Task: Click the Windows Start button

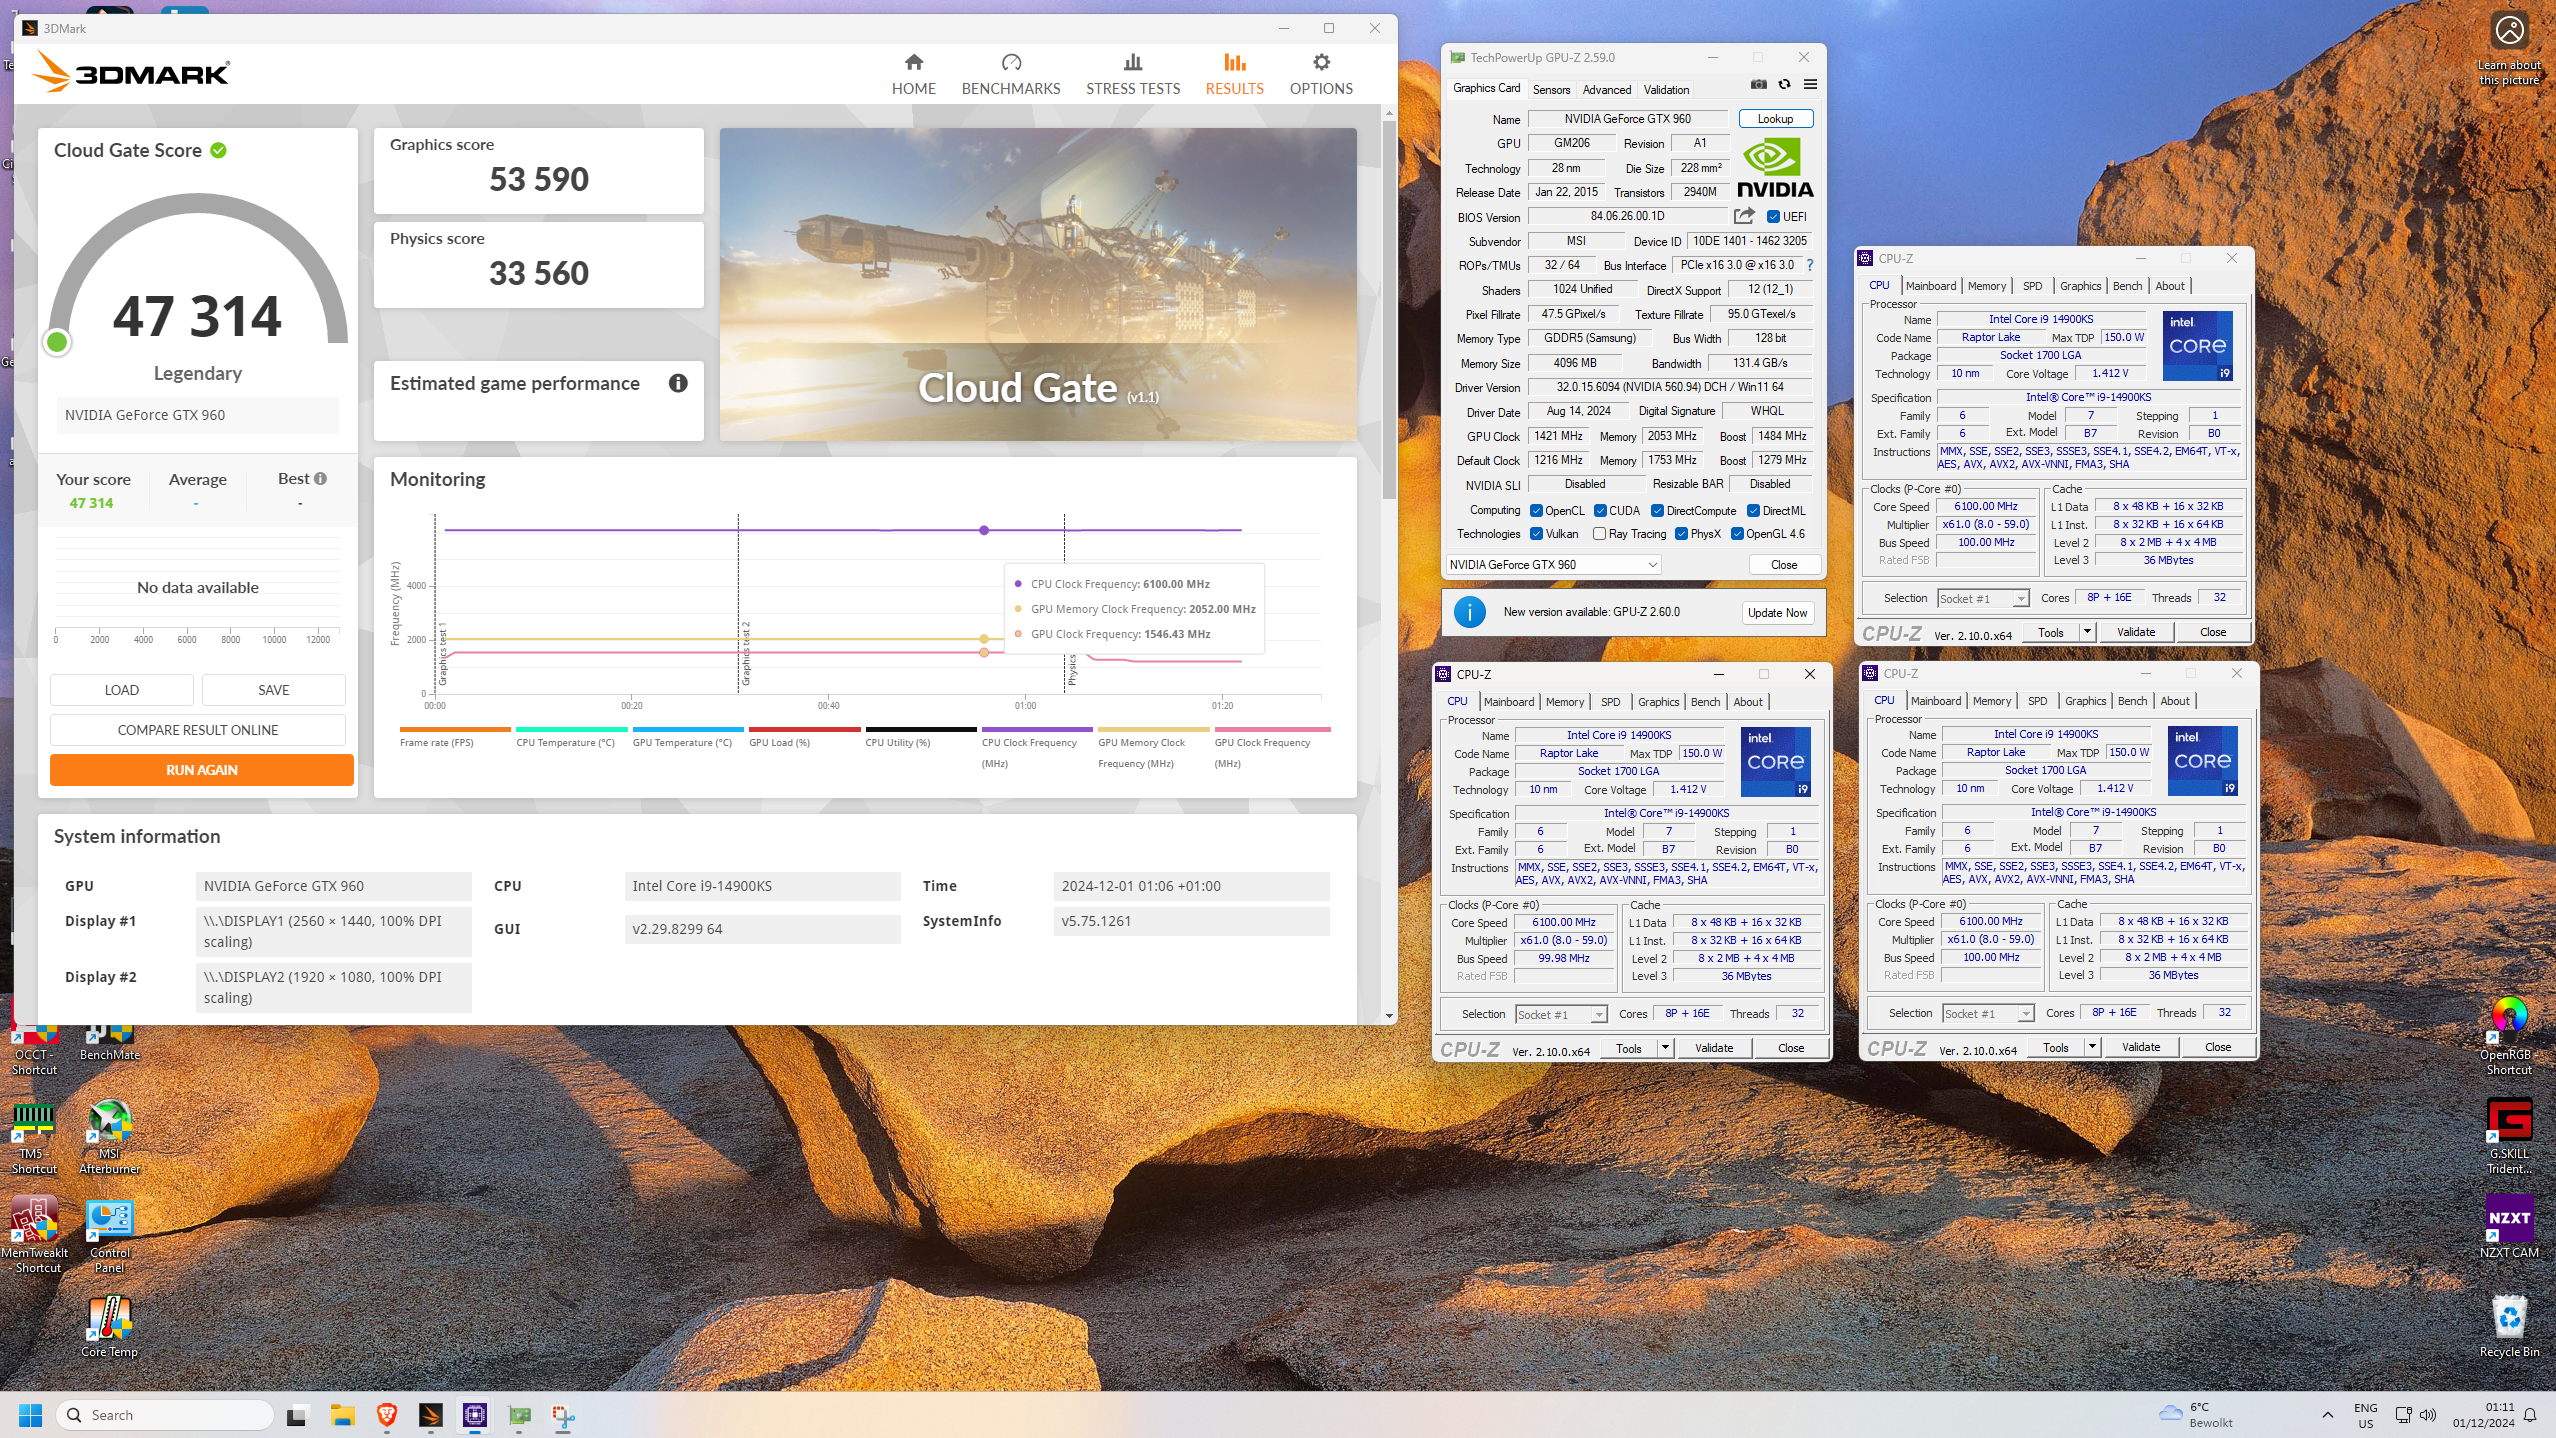Action: point(31,1414)
